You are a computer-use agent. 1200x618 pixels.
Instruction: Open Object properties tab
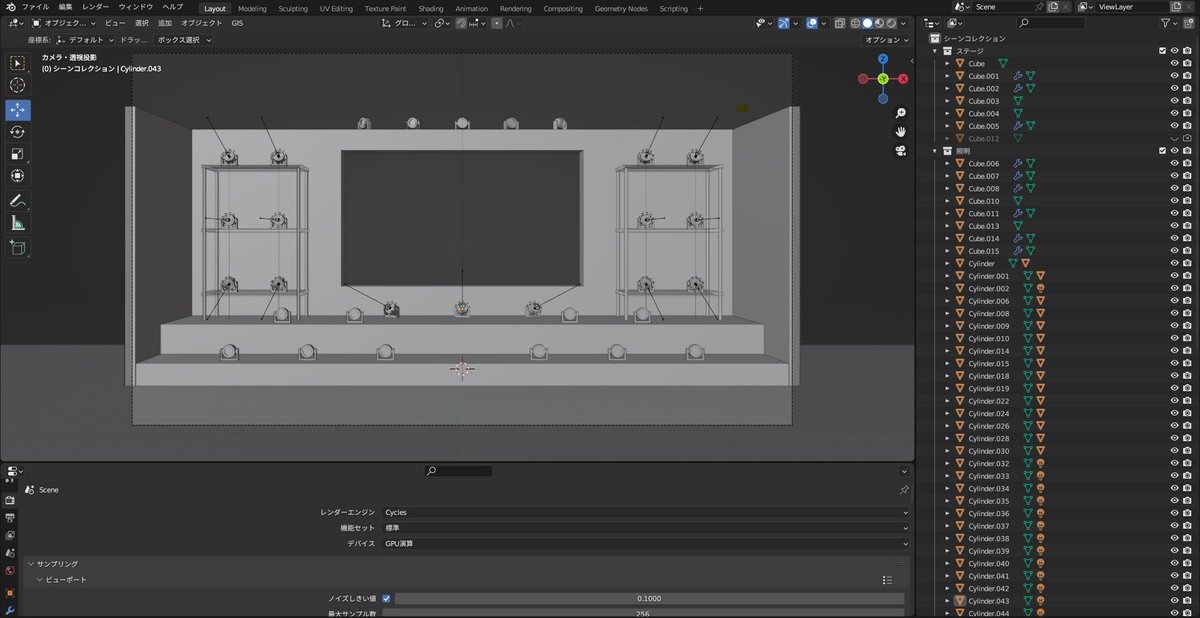(x=10, y=592)
